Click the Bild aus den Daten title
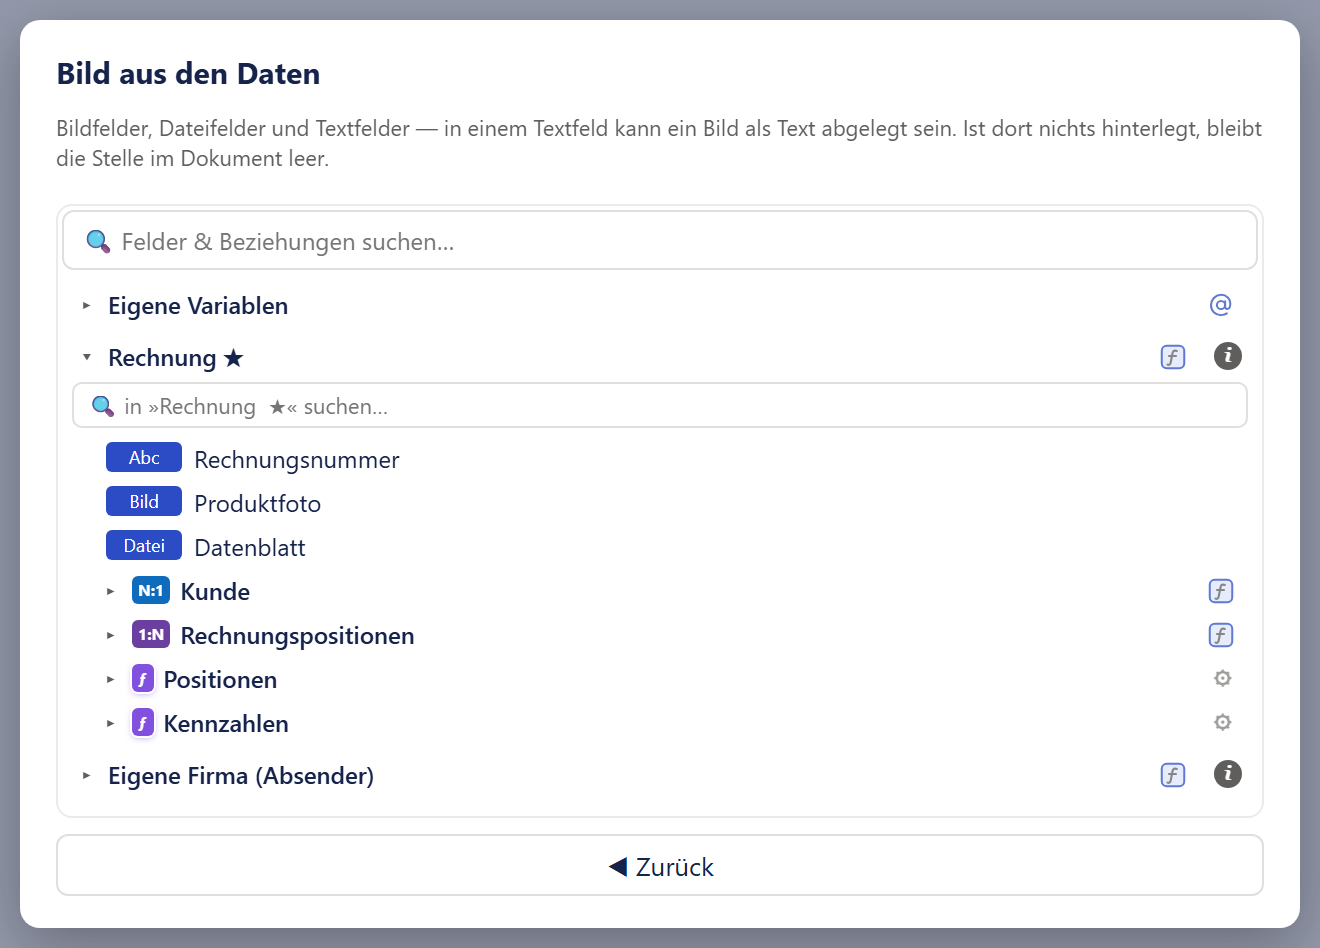This screenshot has height=948, width=1320. [188, 74]
